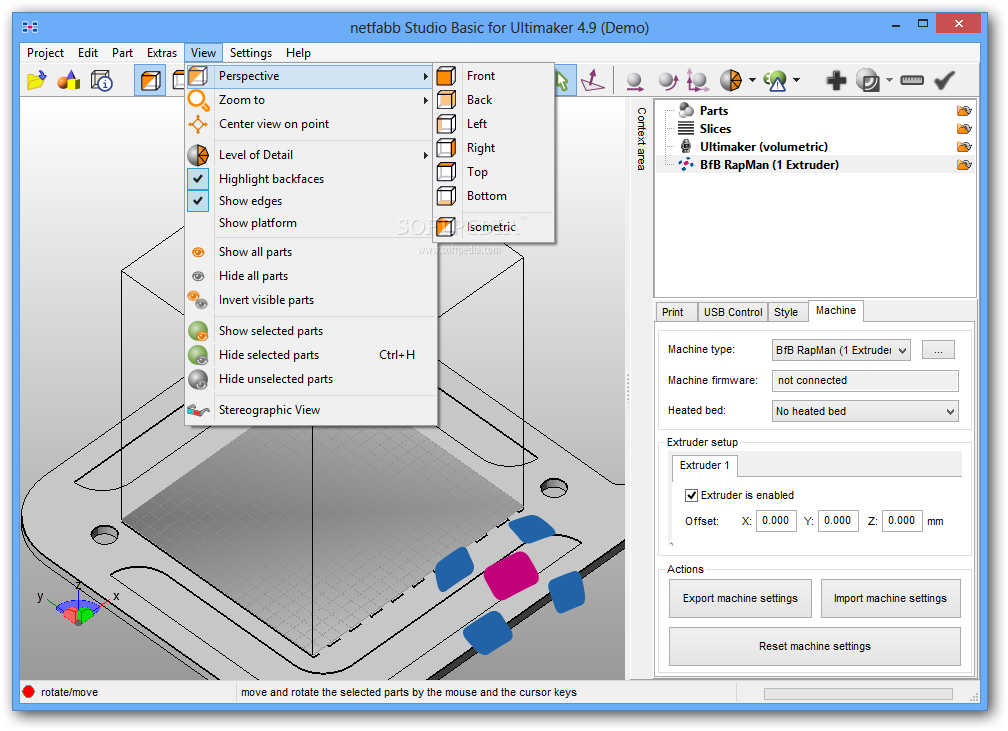The width and height of the screenshot is (1008, 731).
Task: Select Bottom view from the submenu
Action: (x=494, y=195)
